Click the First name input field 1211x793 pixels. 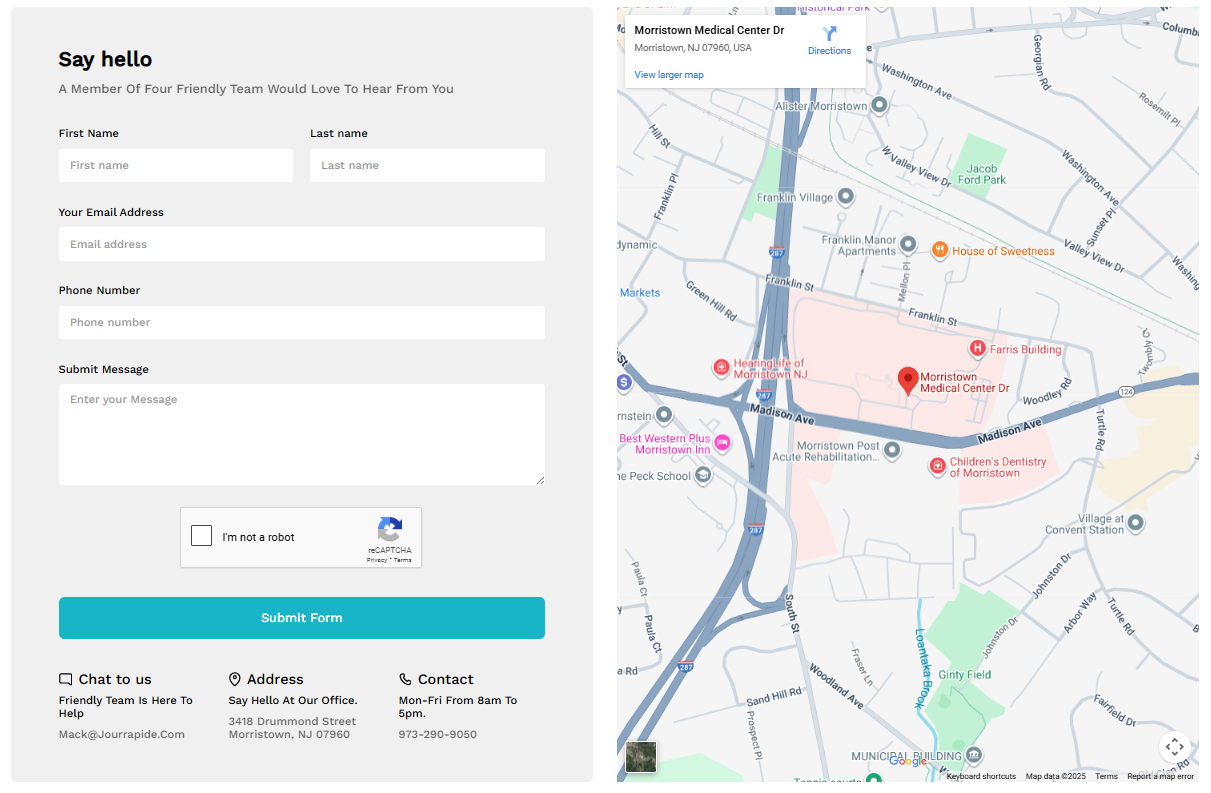pyautogui.click(x=176, y=166)
